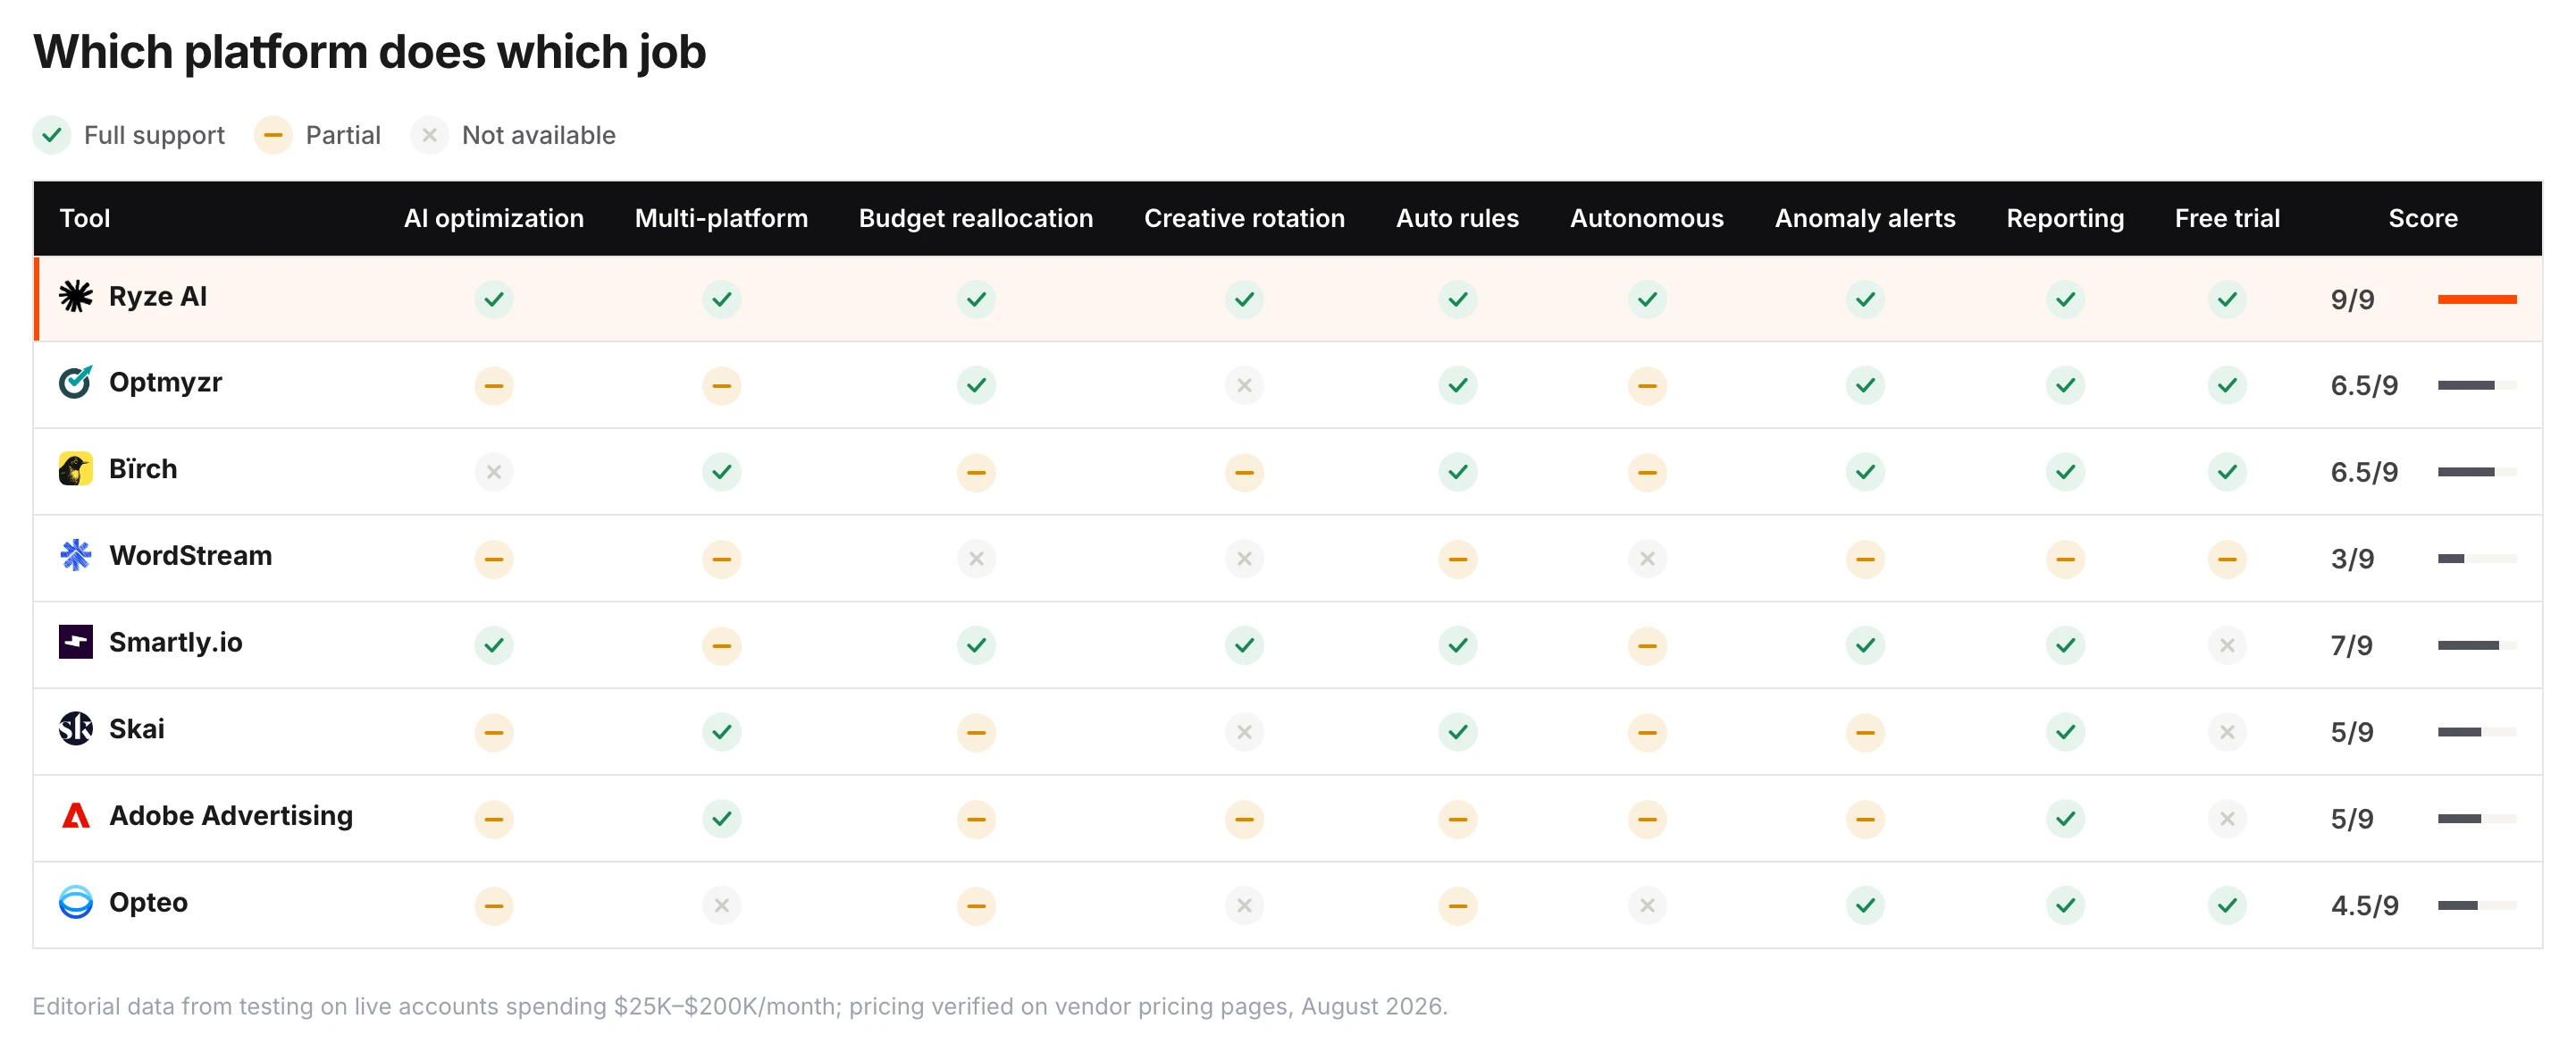Click the 'Ryze AI' tool name

point(158,296)
